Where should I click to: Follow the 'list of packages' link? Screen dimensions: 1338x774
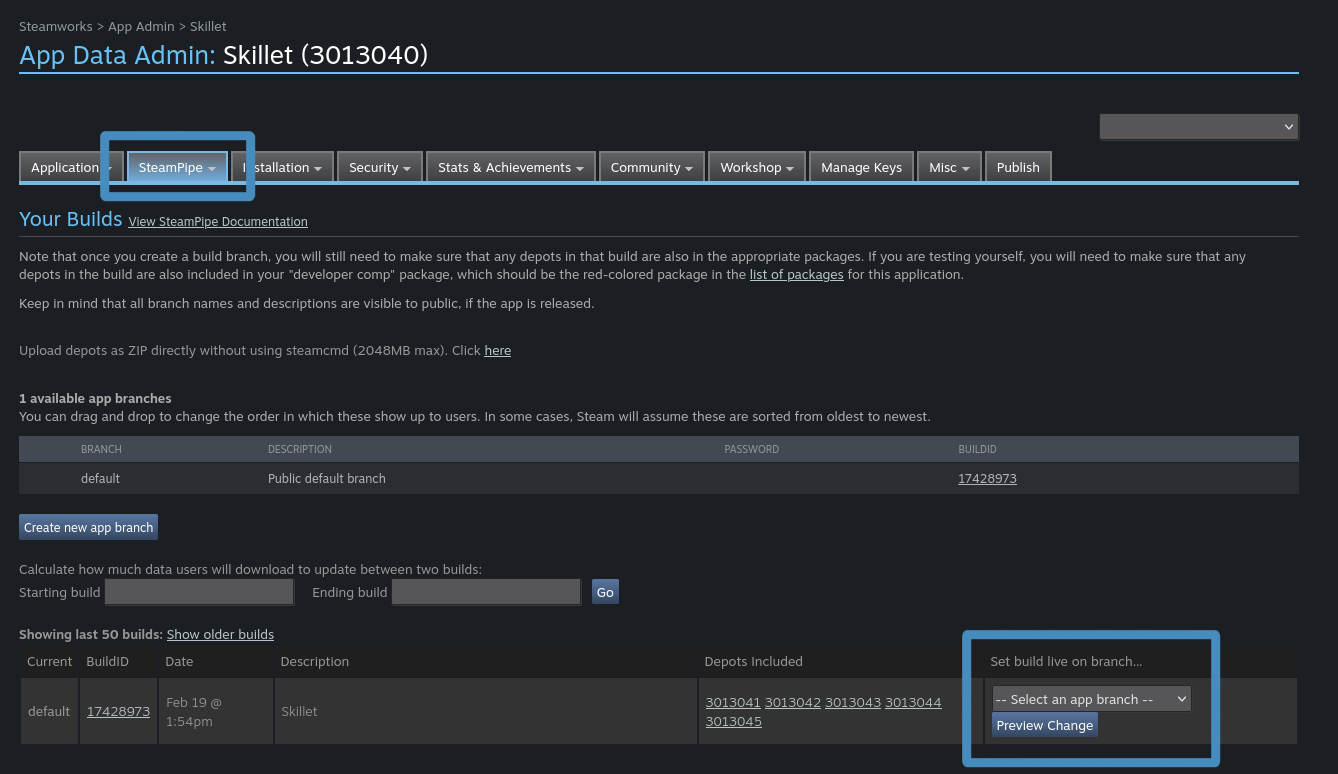click(x=796, y=275)
